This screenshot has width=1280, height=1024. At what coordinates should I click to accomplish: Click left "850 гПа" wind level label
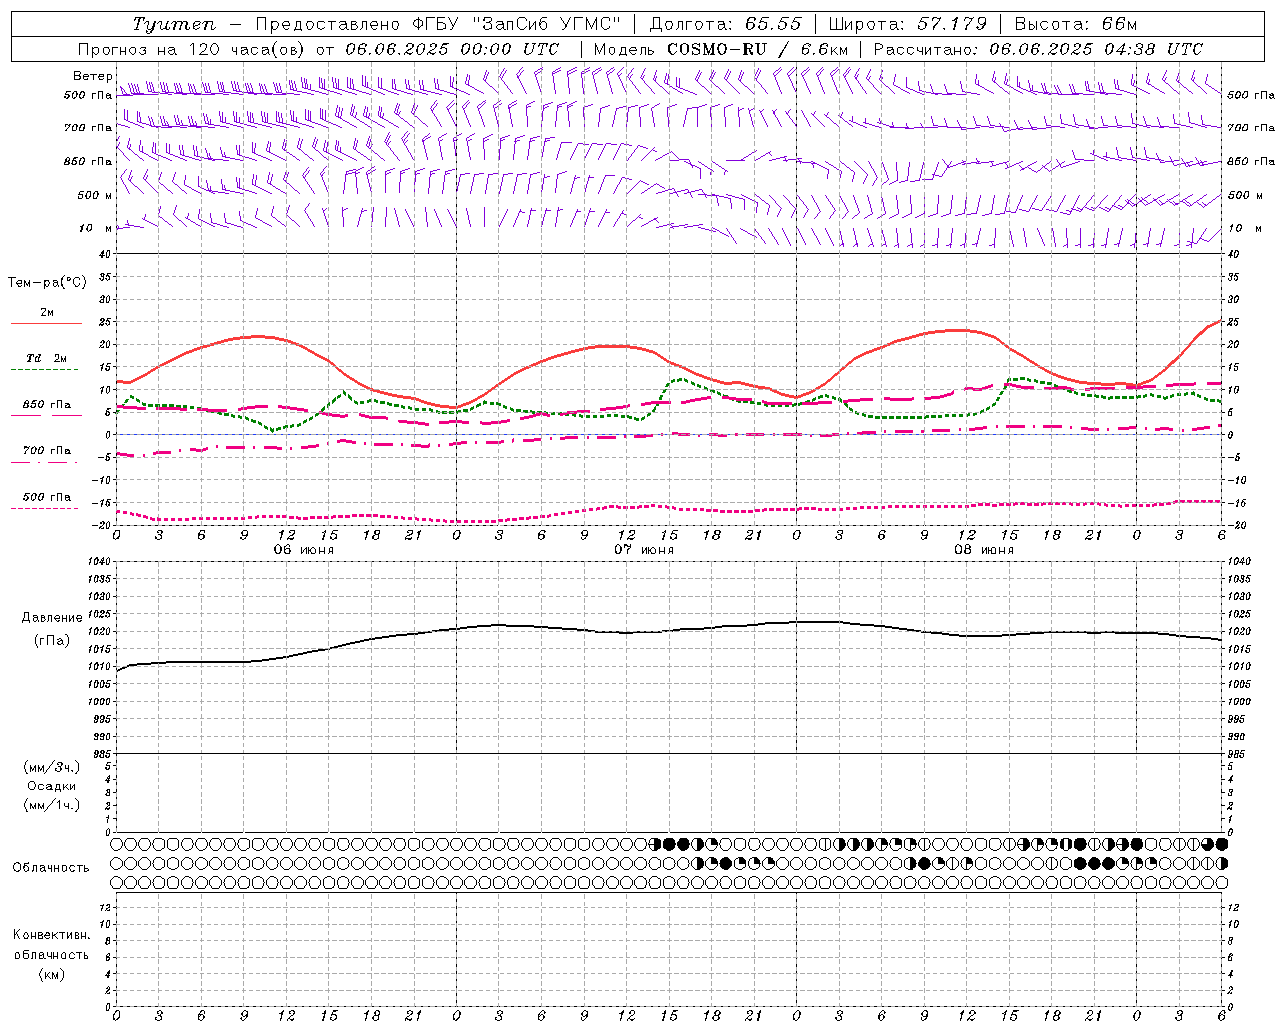(x=88, y=161)
